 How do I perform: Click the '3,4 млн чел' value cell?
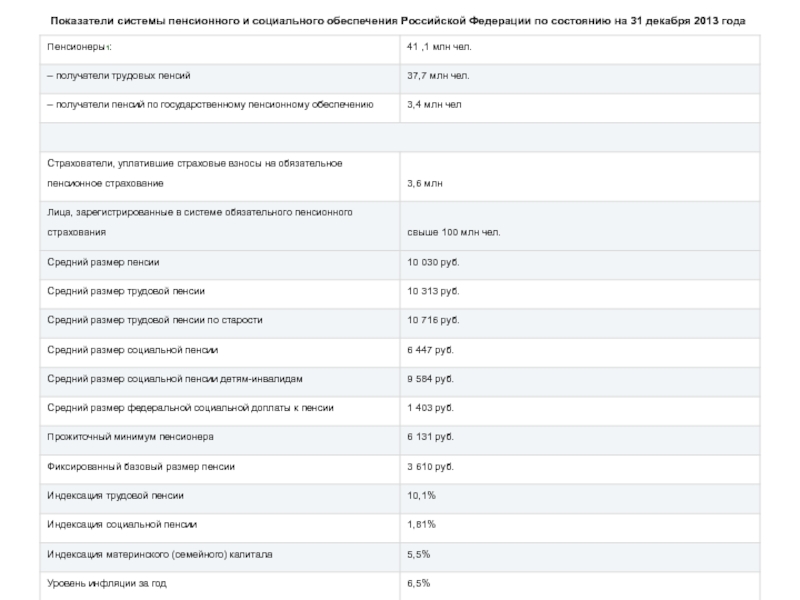(434, 103)
